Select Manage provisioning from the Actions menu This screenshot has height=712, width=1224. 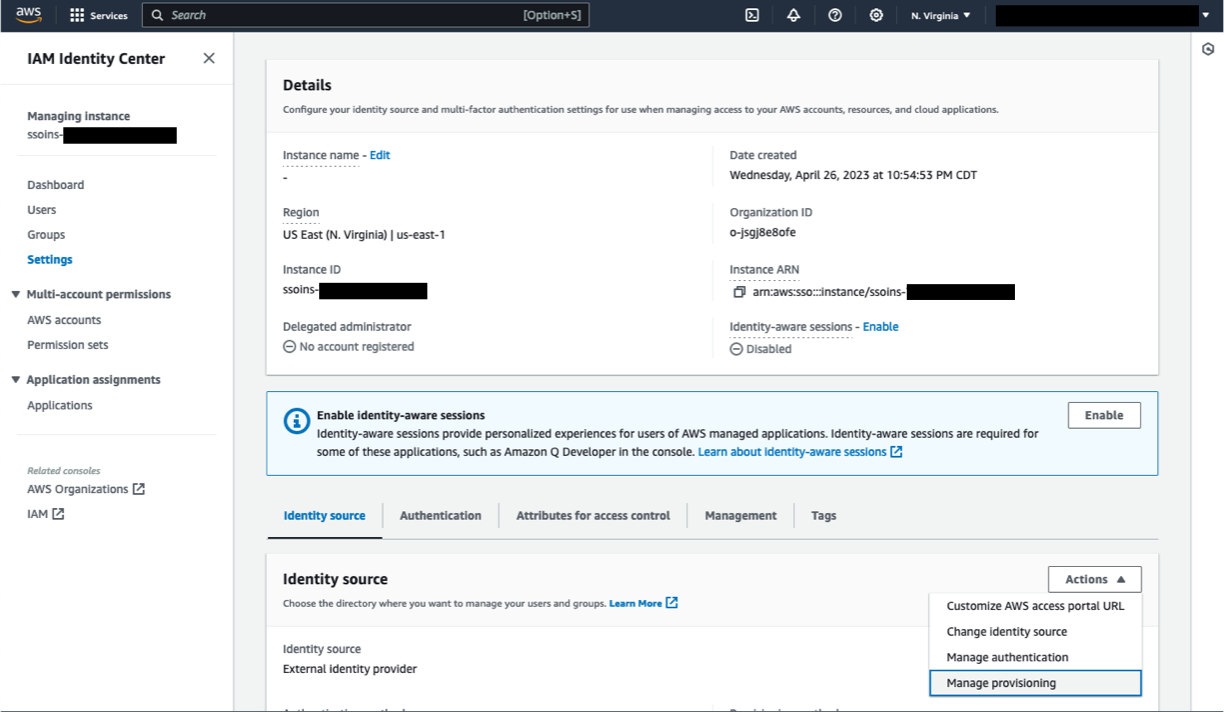(x=1000, y=682)
